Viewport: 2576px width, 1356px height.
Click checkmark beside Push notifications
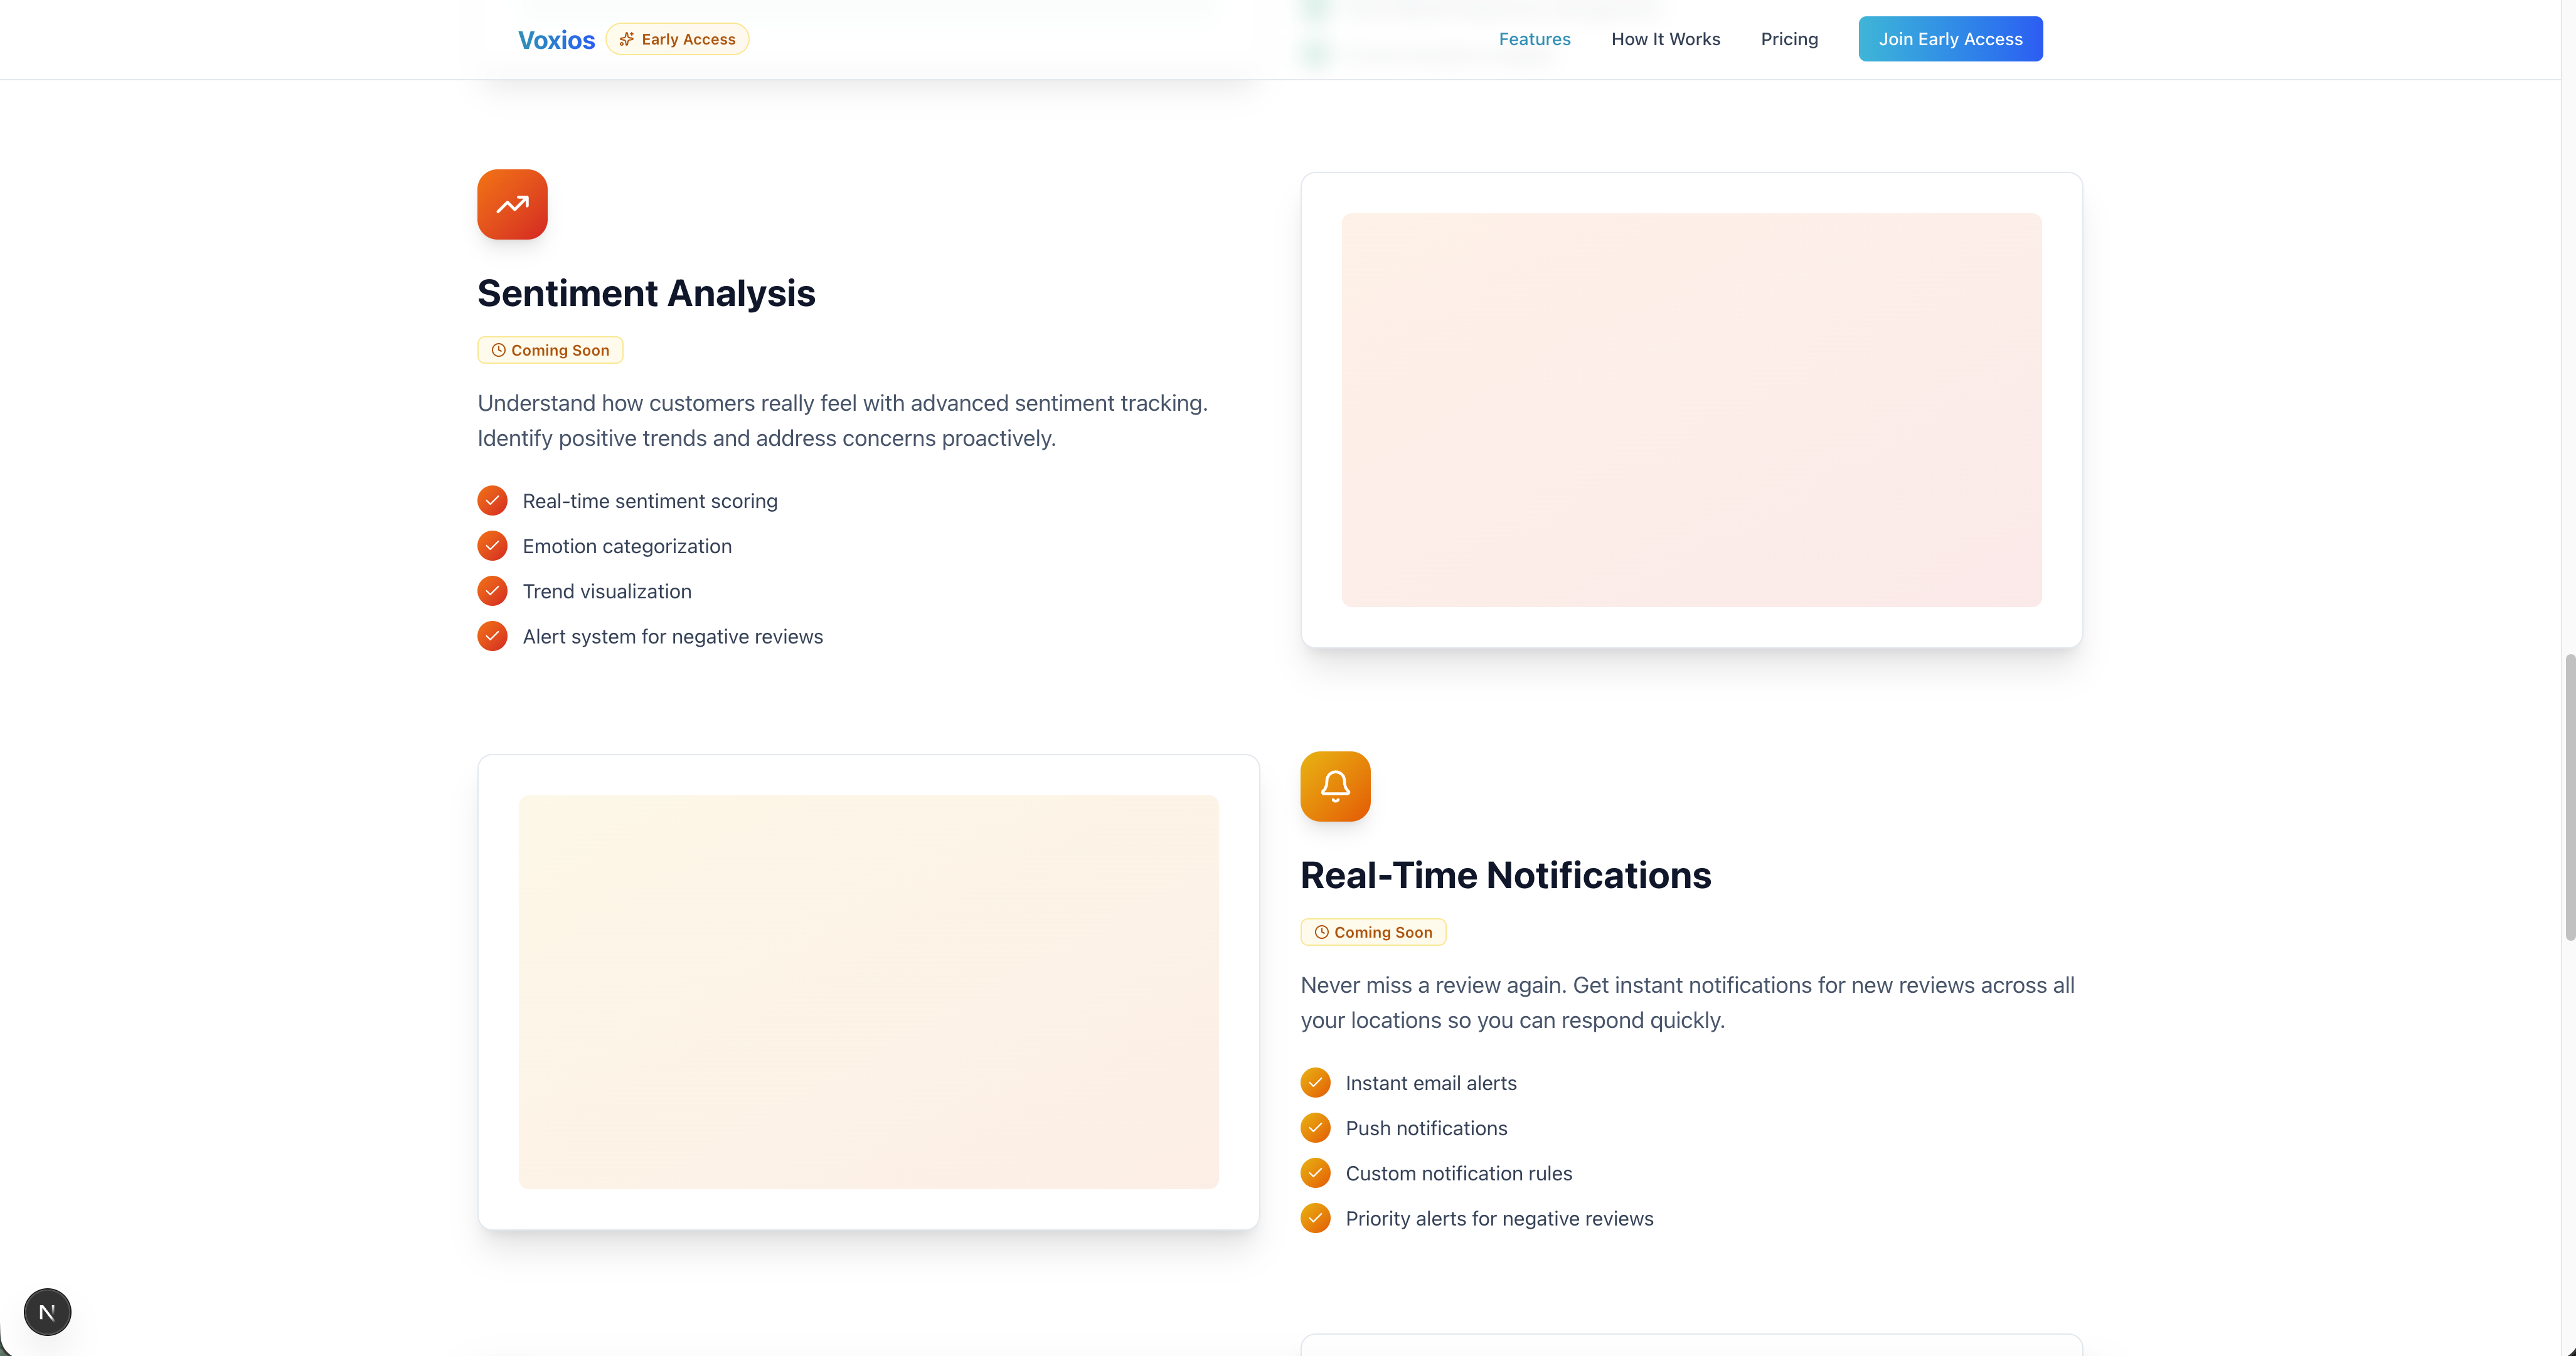1315,1128
